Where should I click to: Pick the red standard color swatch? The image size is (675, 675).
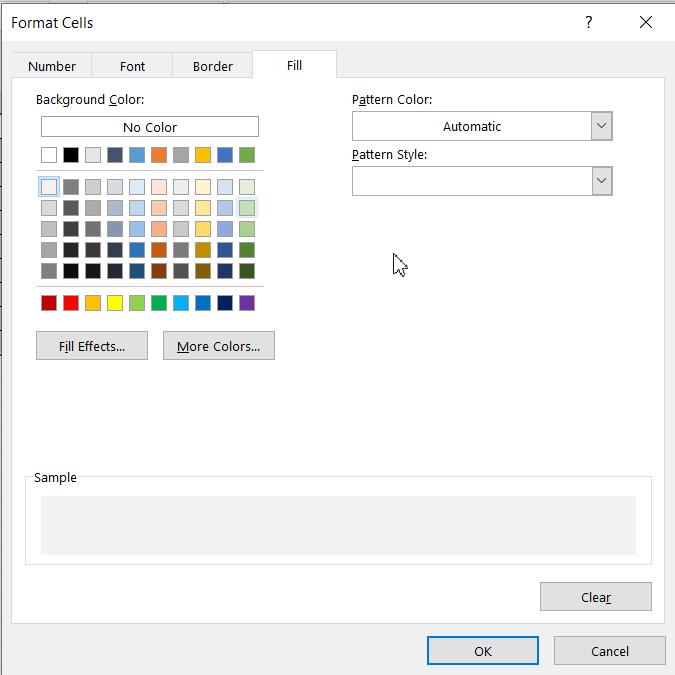pyautogui.click(x=71, y=303)
